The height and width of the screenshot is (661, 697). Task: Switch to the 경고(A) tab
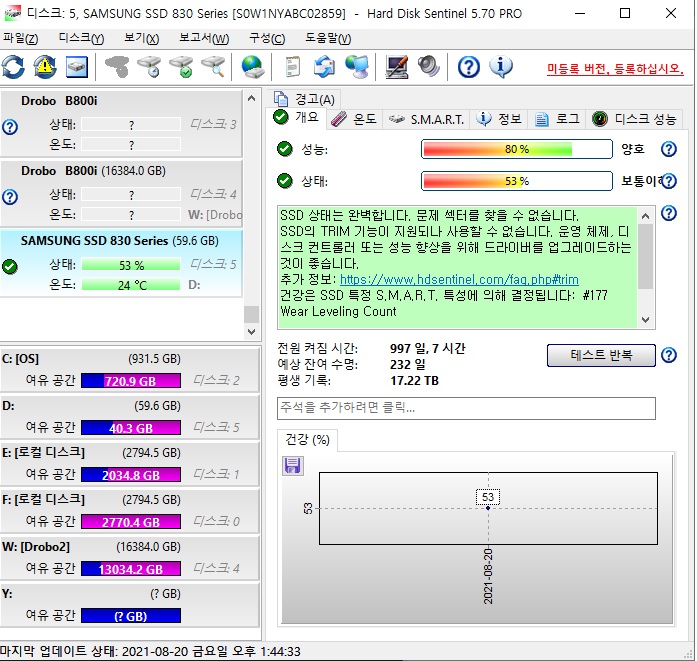(304, 99)
